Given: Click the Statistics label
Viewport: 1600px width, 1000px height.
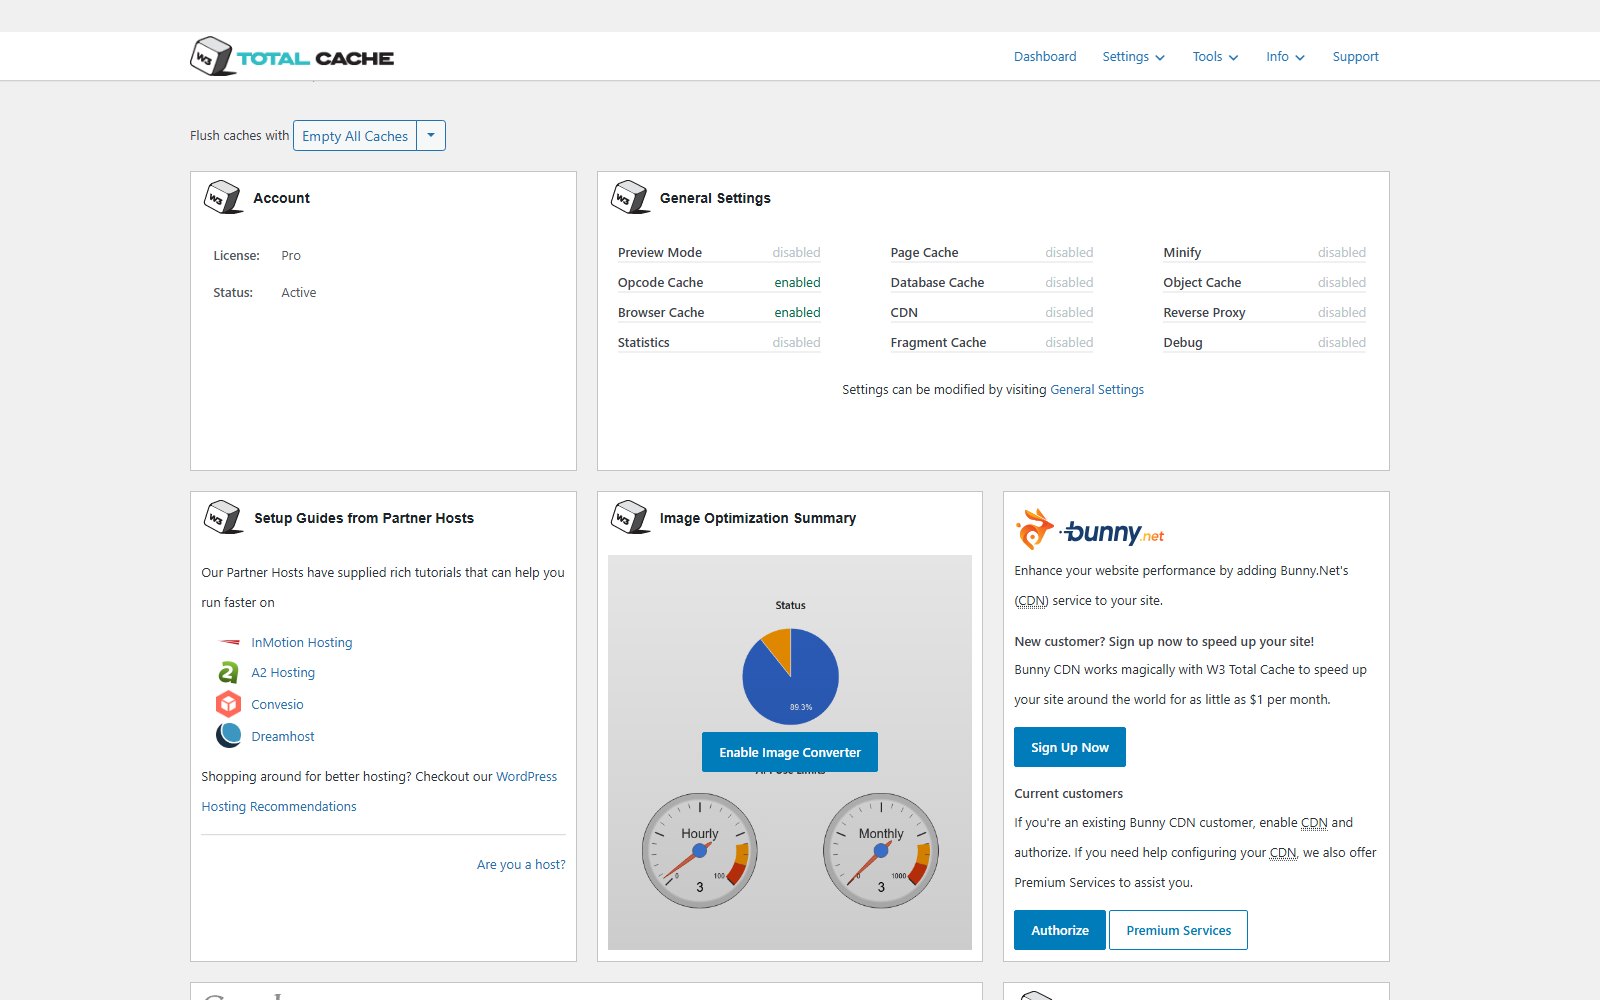Looking at the screenshot, I should coord(644,343).
